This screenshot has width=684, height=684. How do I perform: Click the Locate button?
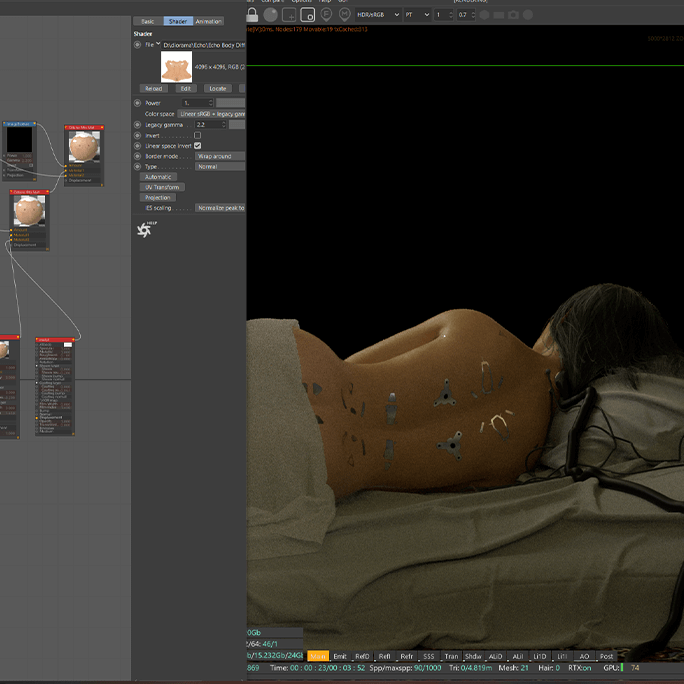(x=218, y=89)
